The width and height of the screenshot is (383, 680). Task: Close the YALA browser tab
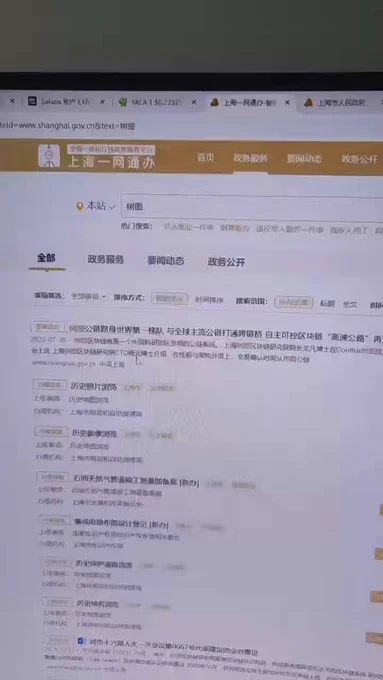(x=193, y=102)
